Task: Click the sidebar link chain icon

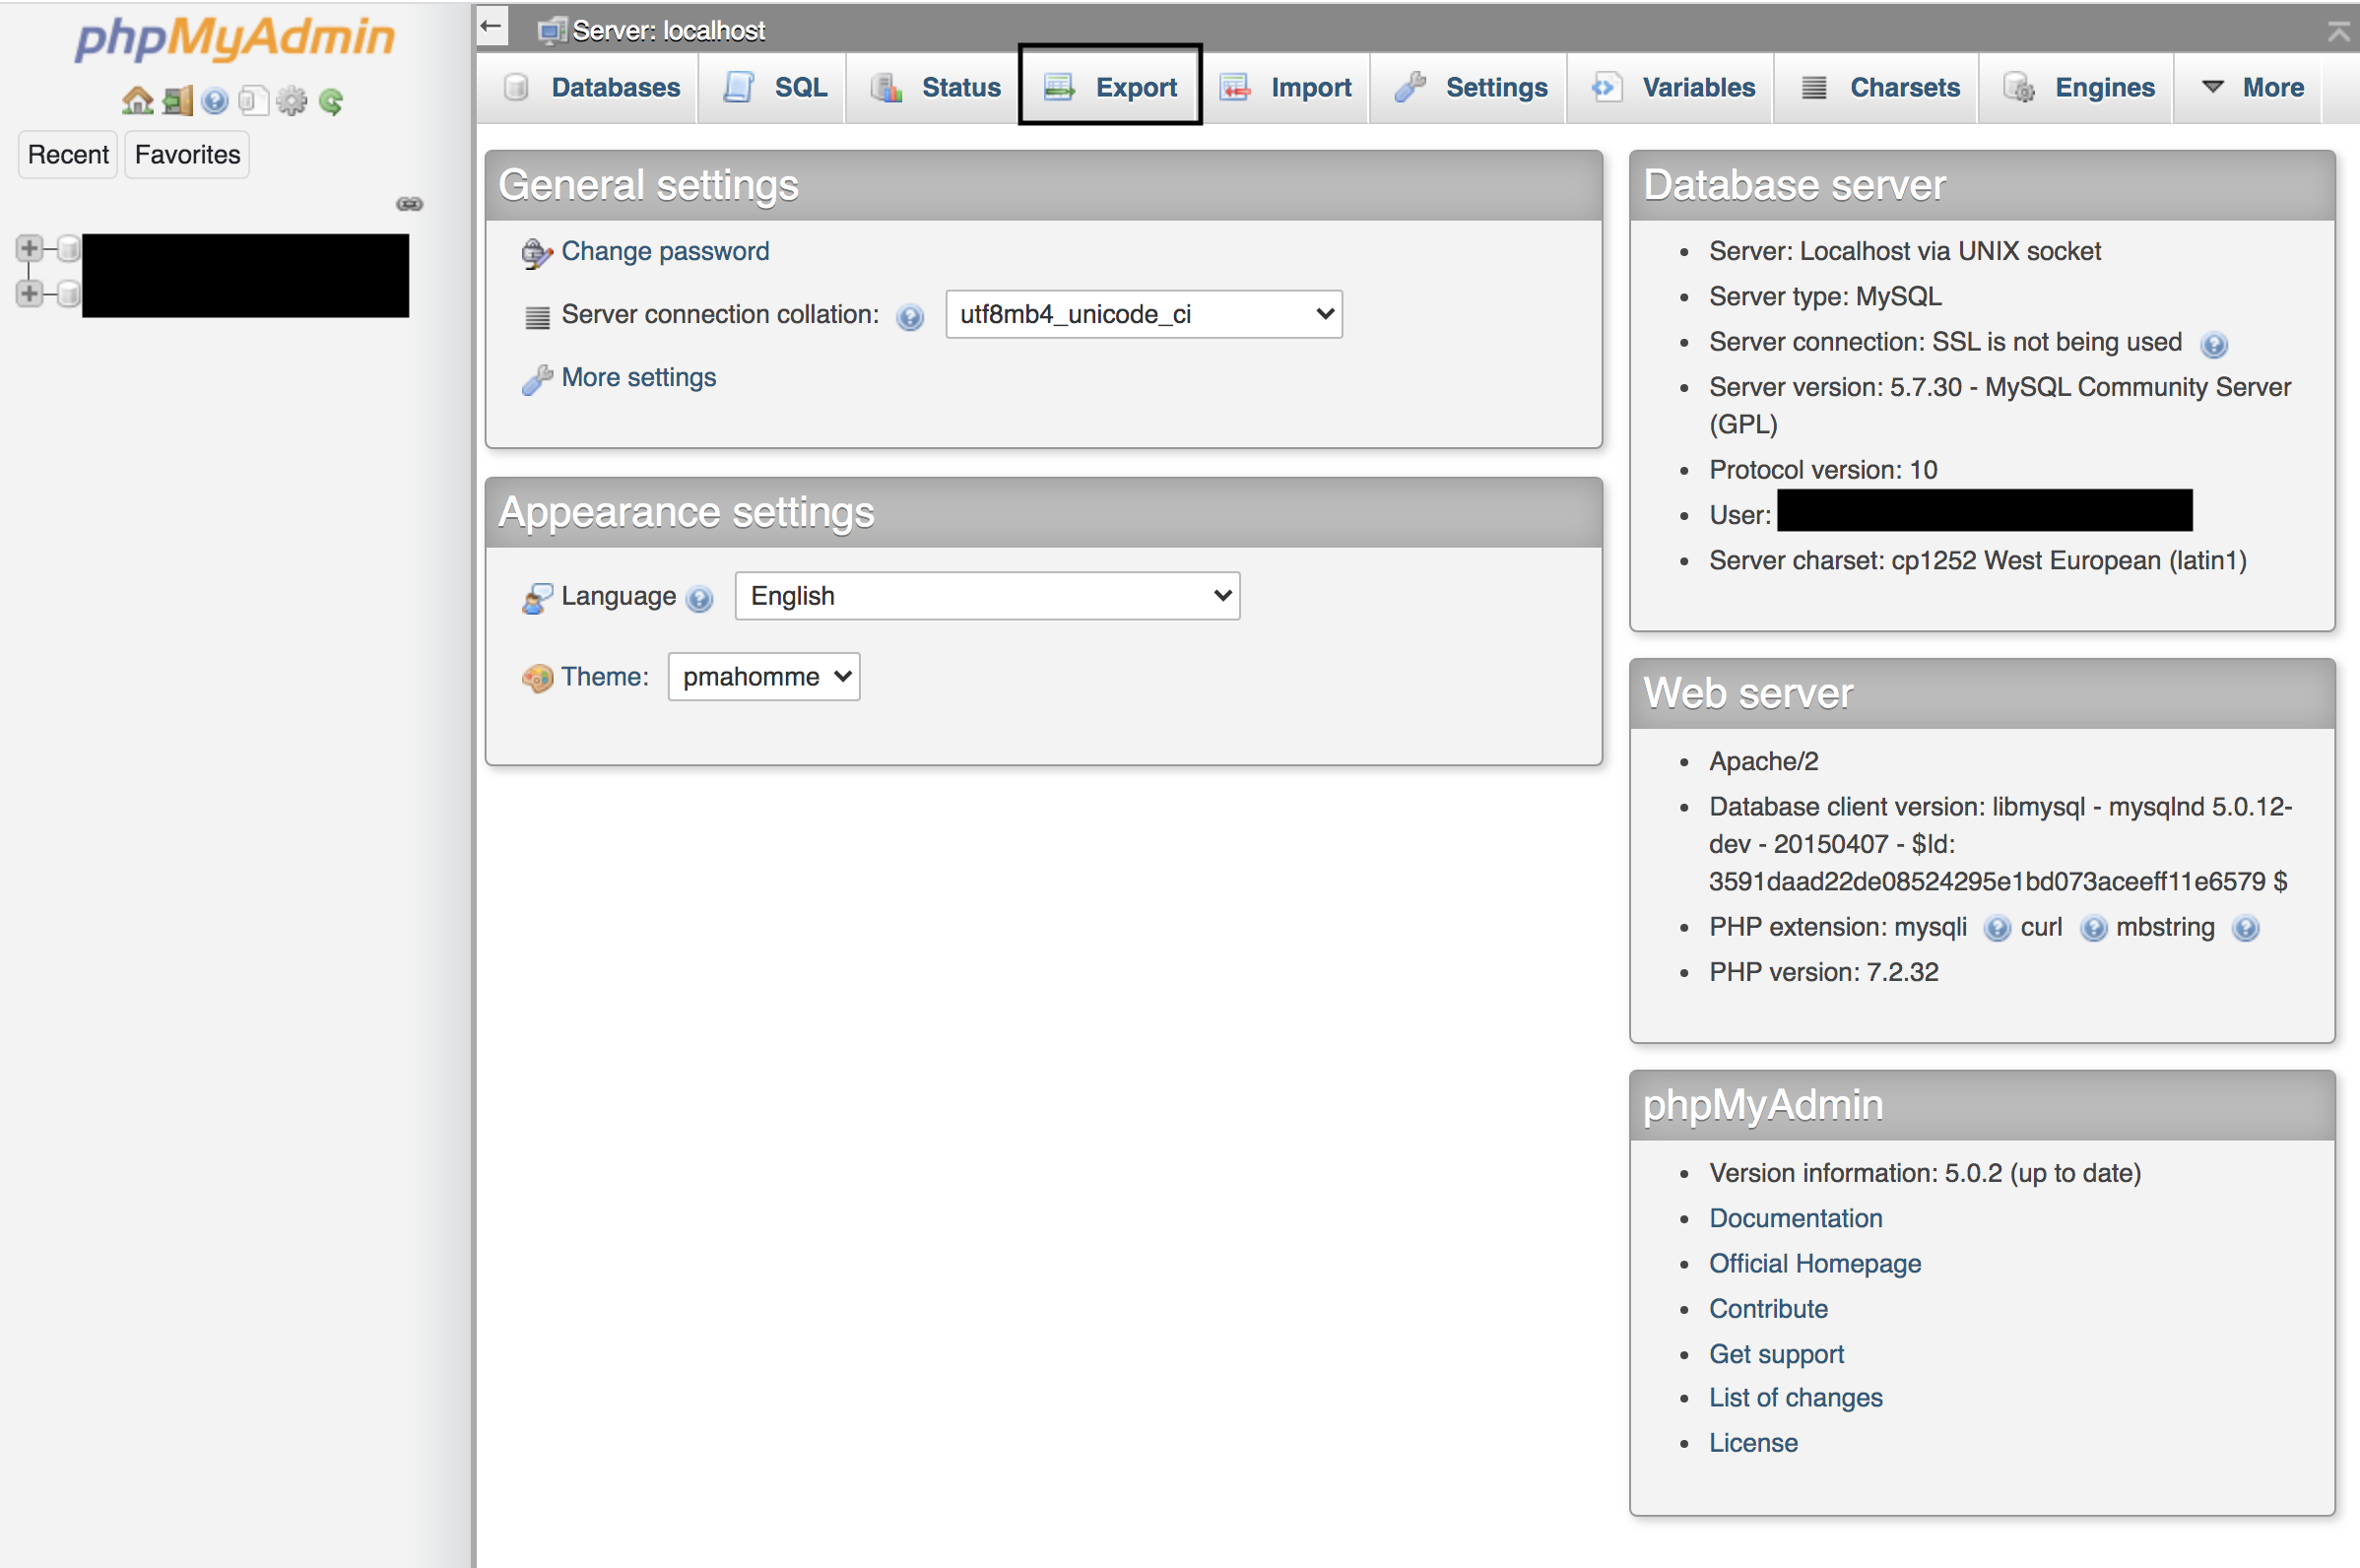Action: pos(409,204)
